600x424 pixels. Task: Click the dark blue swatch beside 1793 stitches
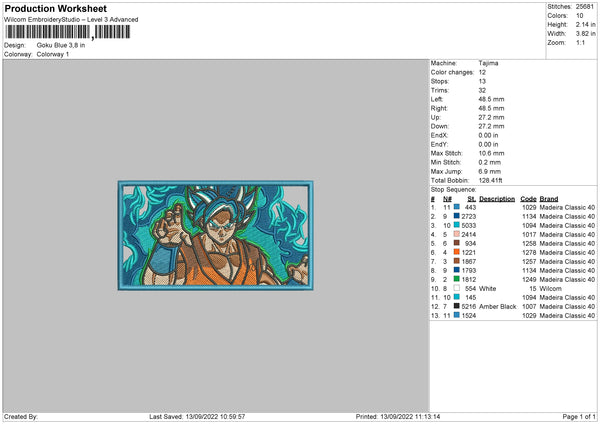point(457,270)
